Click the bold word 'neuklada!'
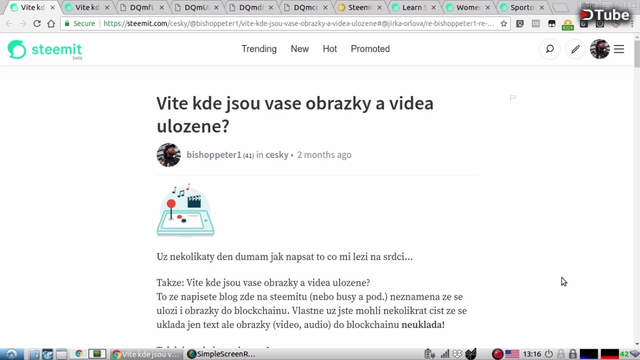The height and width of the screenshot is (360, 640). [423, 325]
